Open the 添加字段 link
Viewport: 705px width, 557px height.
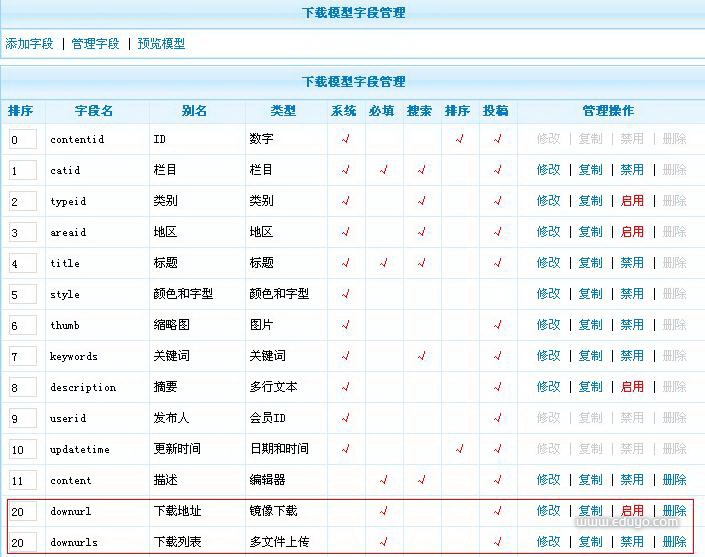pos(29,44)
